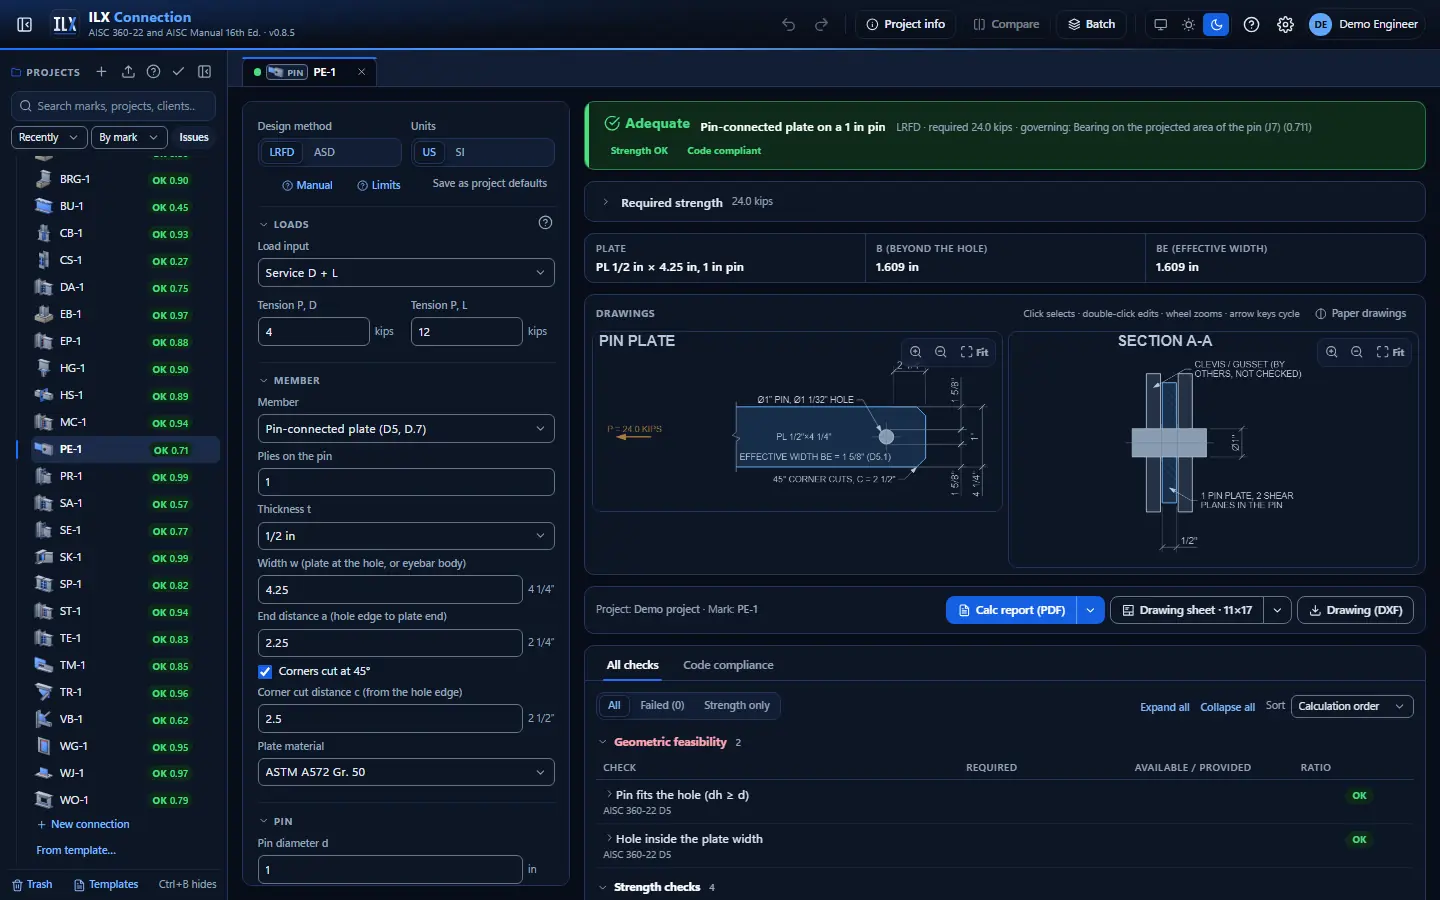Open the Thickness t dropdown
Image resolution: width=1440 pixels, height=900 pixels.
tap(406, 536)
